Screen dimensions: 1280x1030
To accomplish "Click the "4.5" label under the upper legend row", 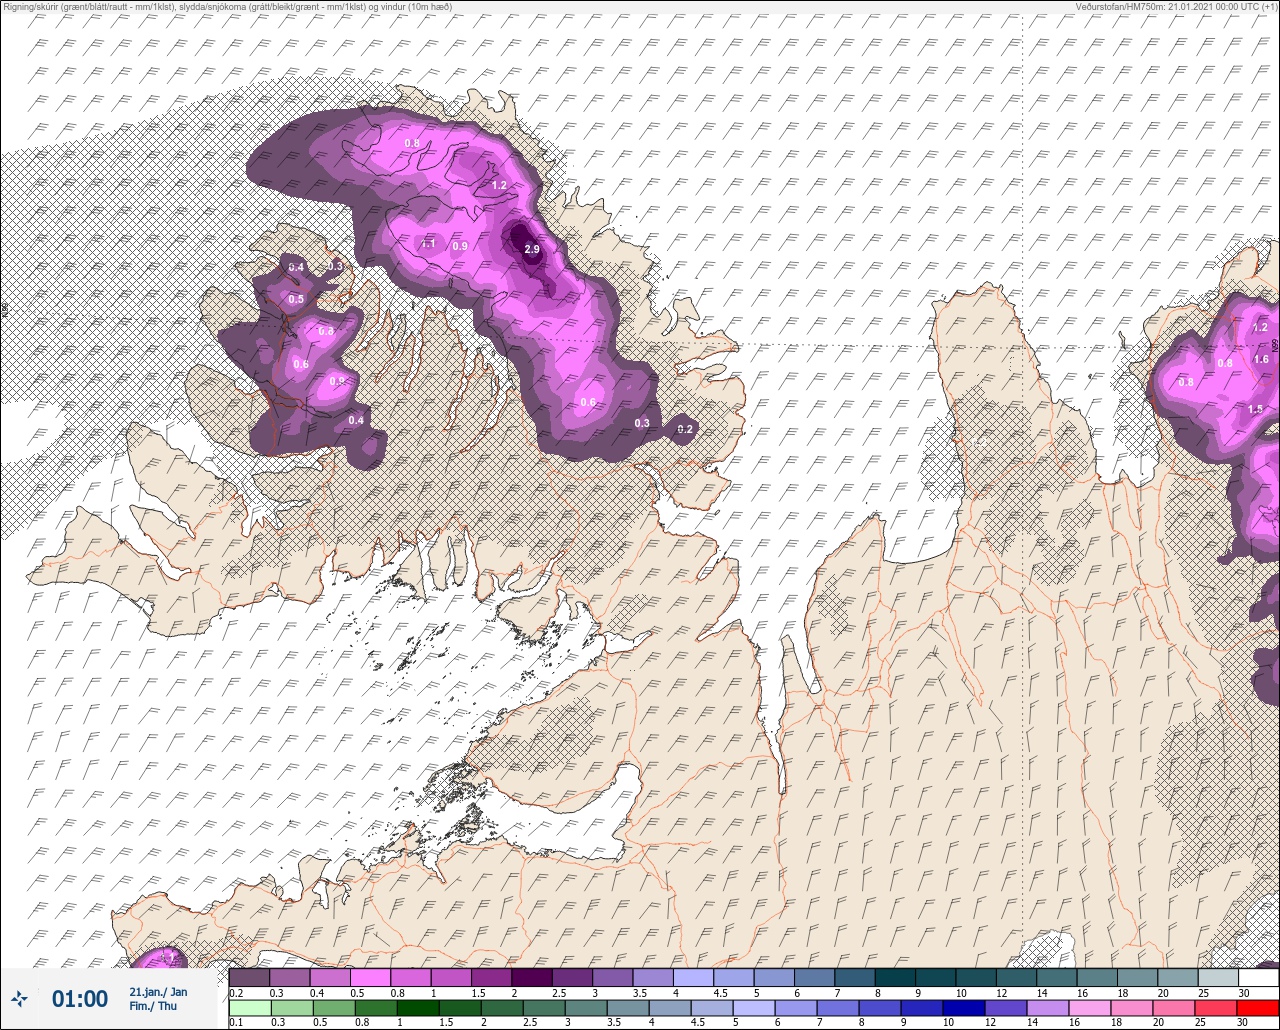I will [x=720, y=992].
